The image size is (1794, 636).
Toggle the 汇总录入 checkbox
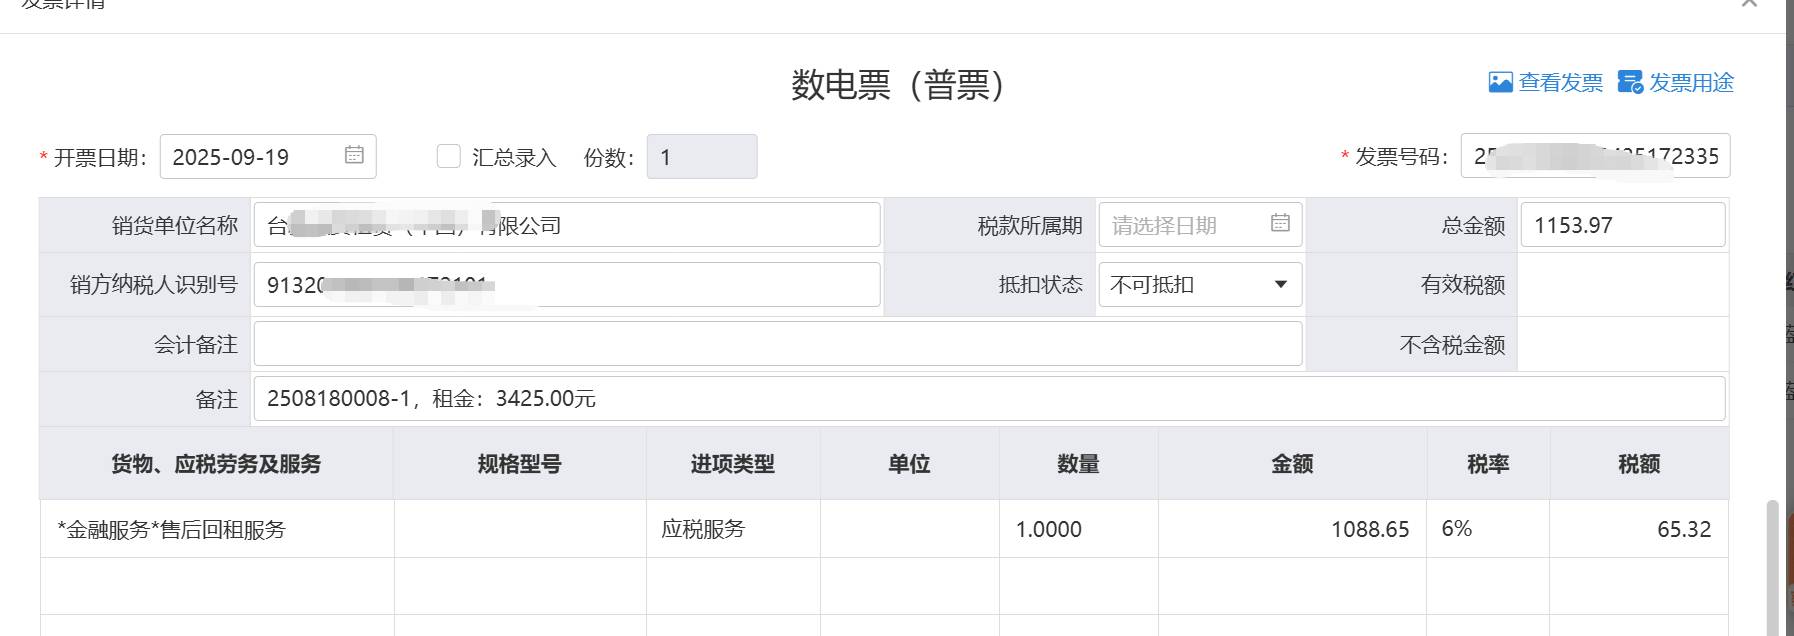(449, 156)
